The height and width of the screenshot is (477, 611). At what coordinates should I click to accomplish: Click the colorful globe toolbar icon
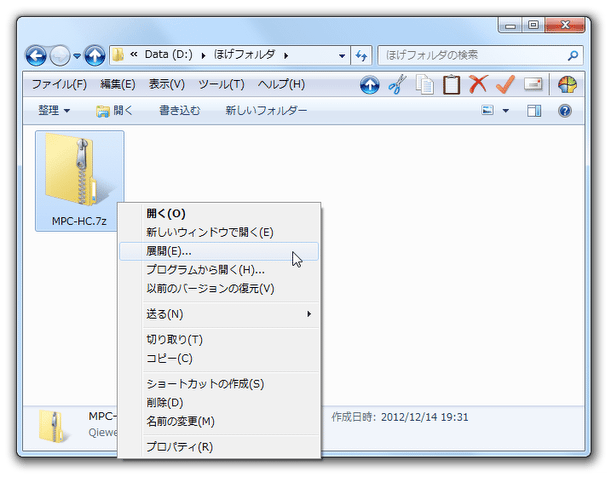[x=567, y=84]
